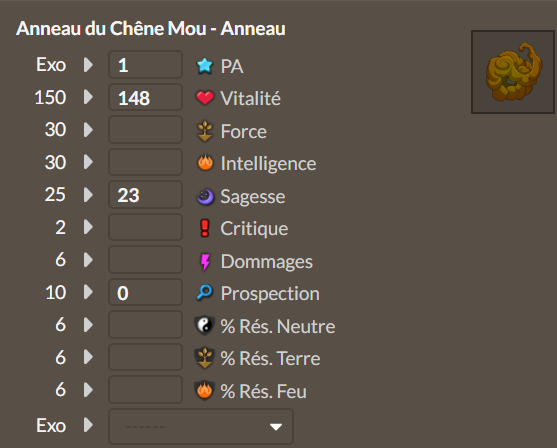Image resolution: width=557 pixels, height=448 pixels.
Task: Click the blue star PA icon
Action: [205, 66]
